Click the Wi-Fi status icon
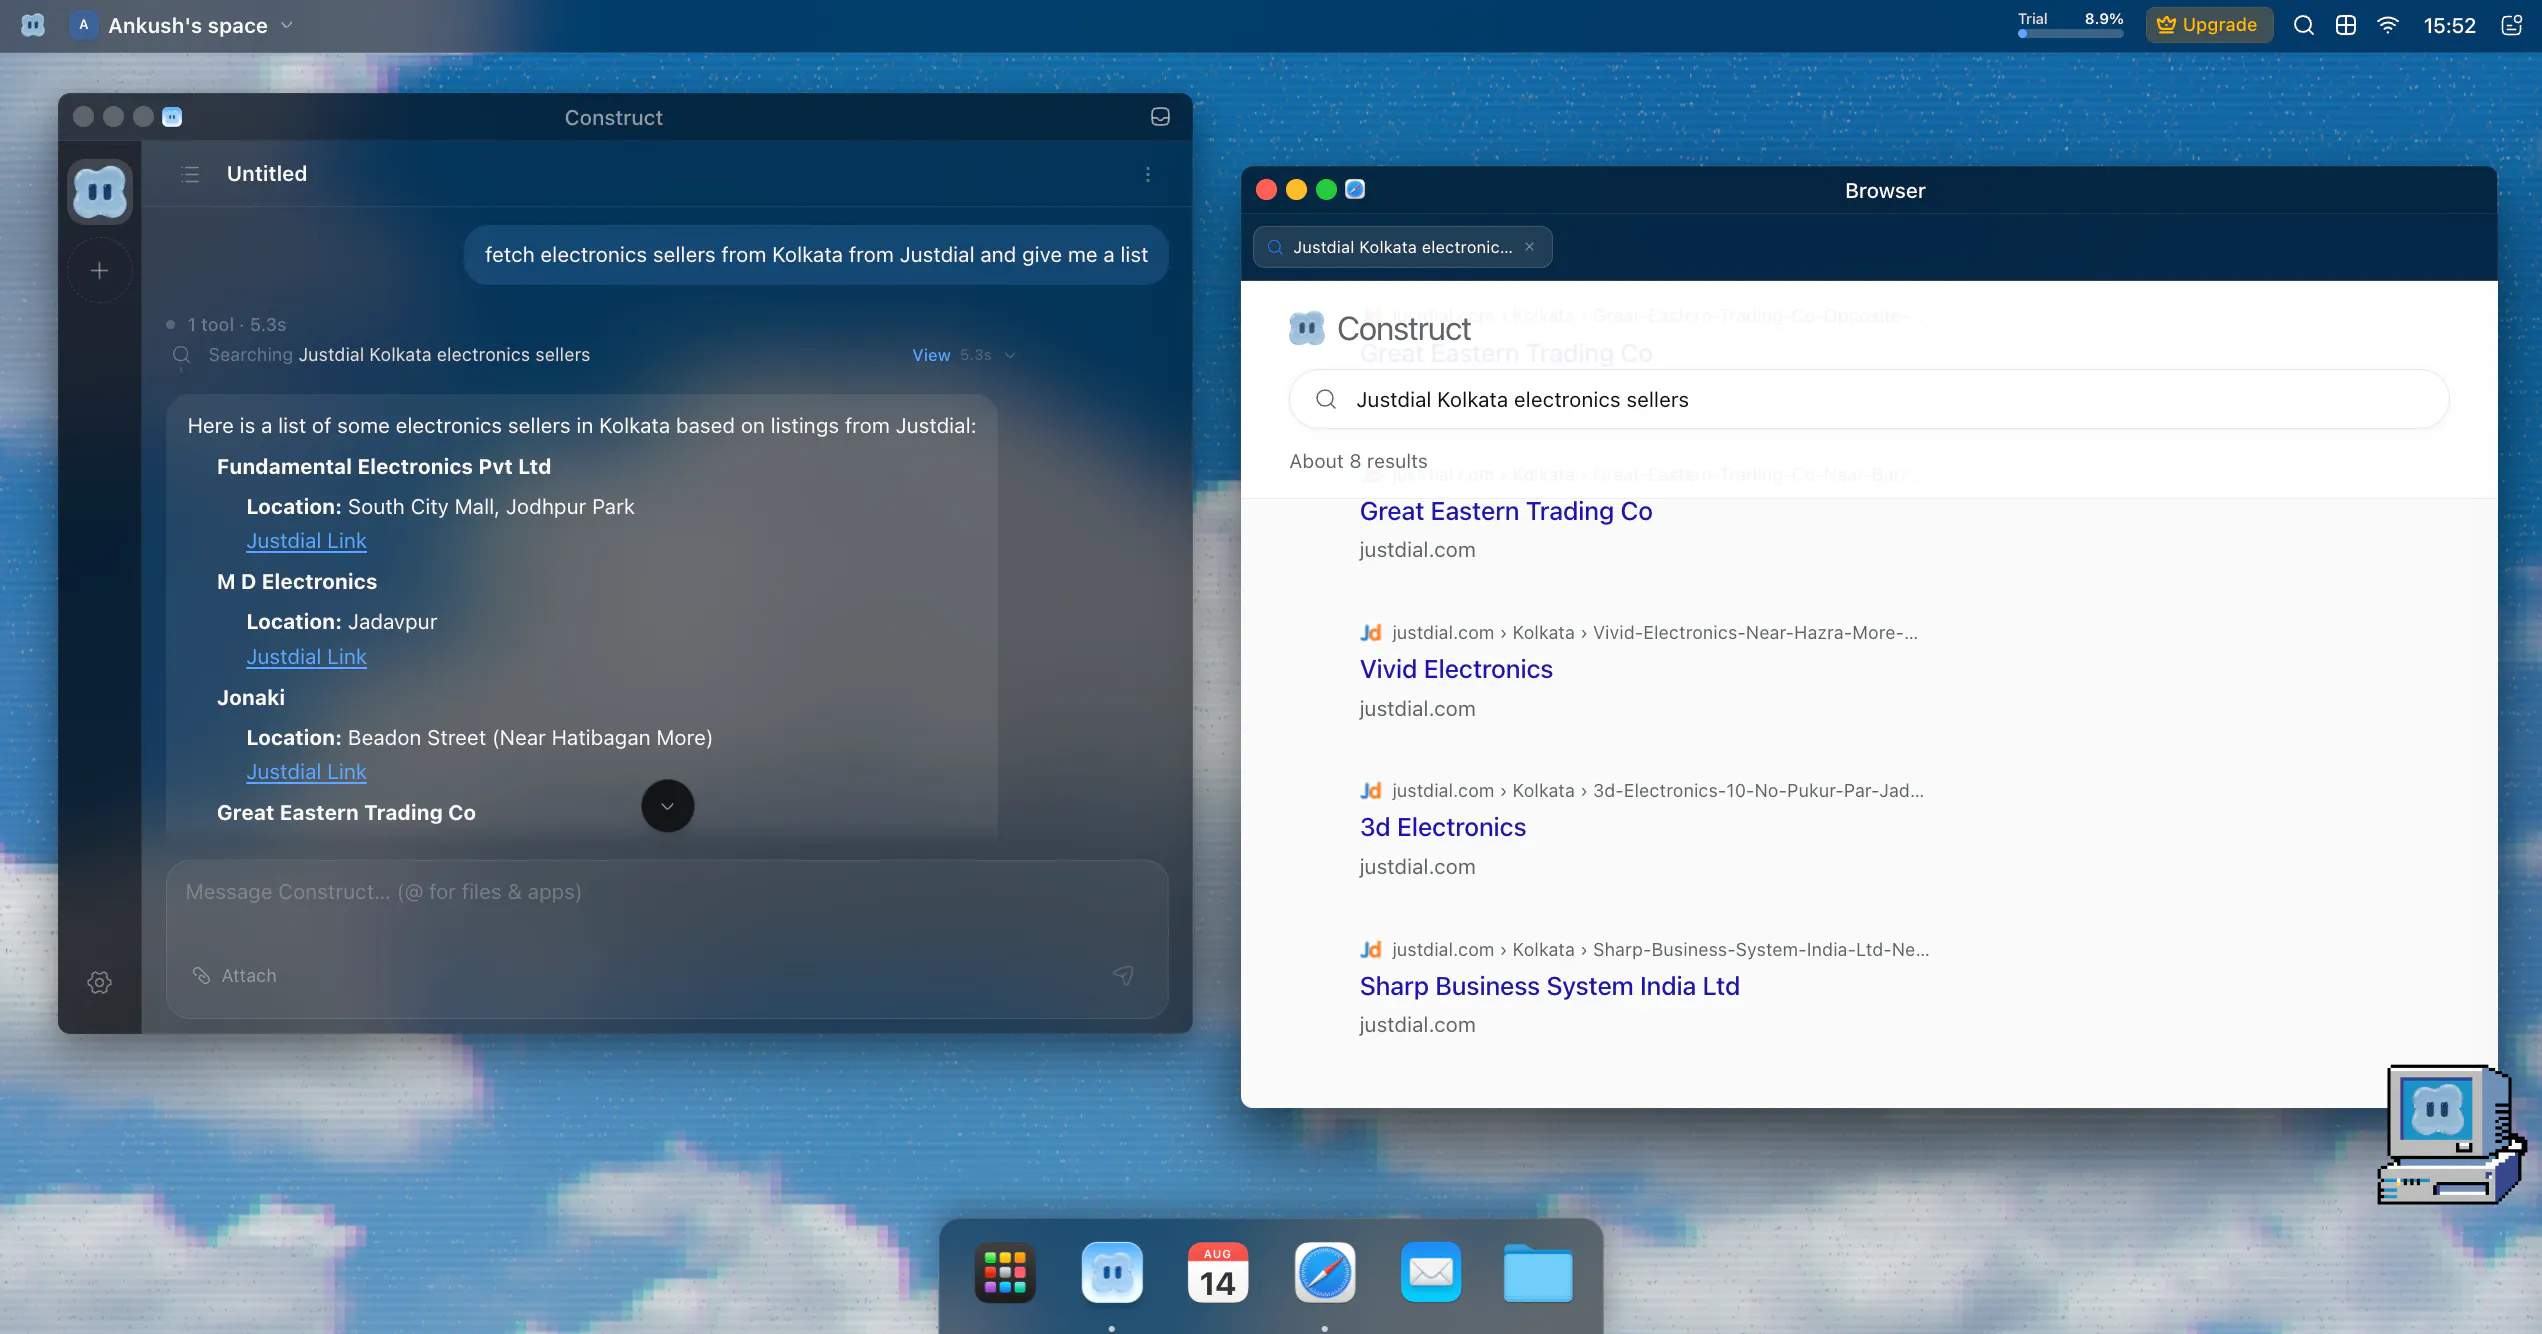Screen dimensions: 2542x1334 [2388, 25]
